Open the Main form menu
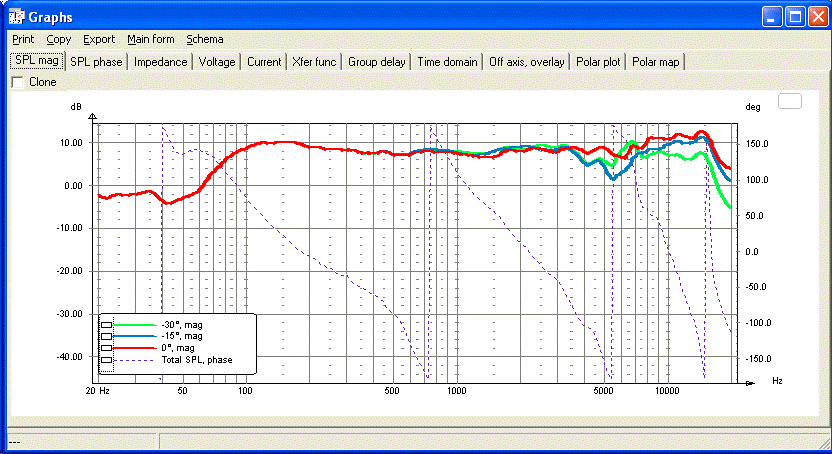This screenshot has height=454, width=832. pyautogui.click(x=151, y=39)
